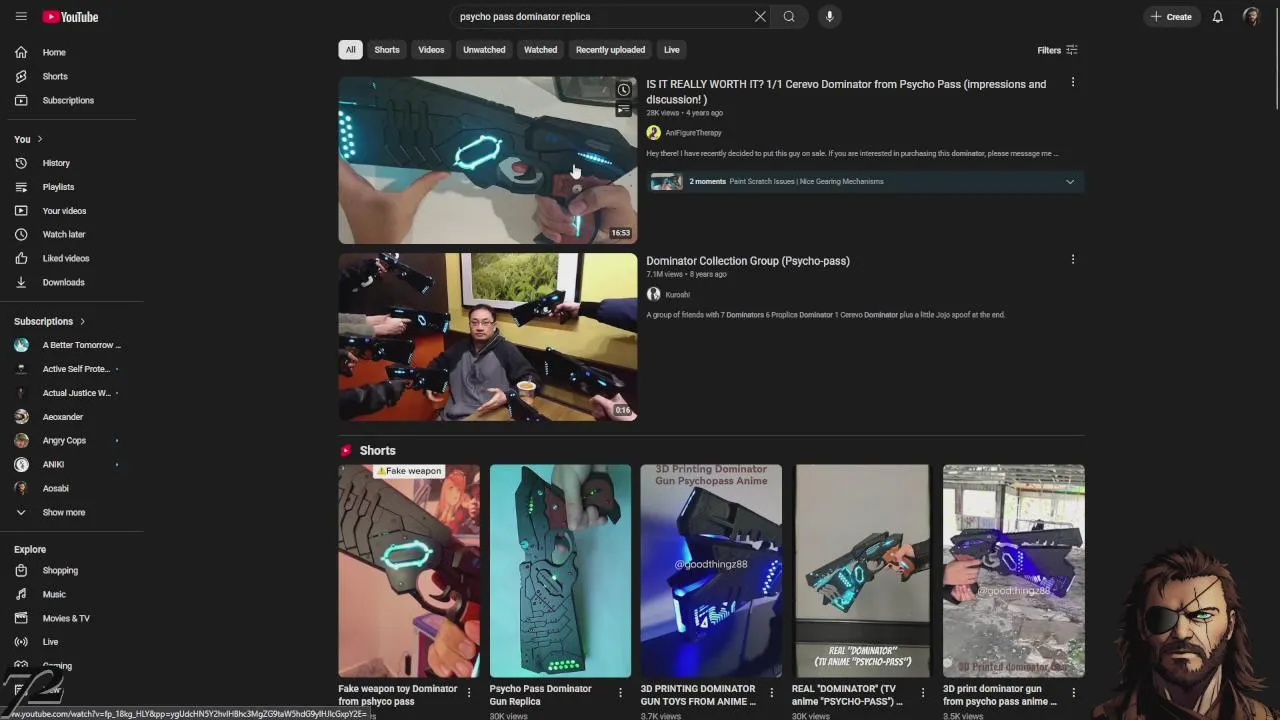Open more options for Cerevo Dominator video
Image resolution: width=1280 pixels, height=720 pixels.
click(1073, 83)
